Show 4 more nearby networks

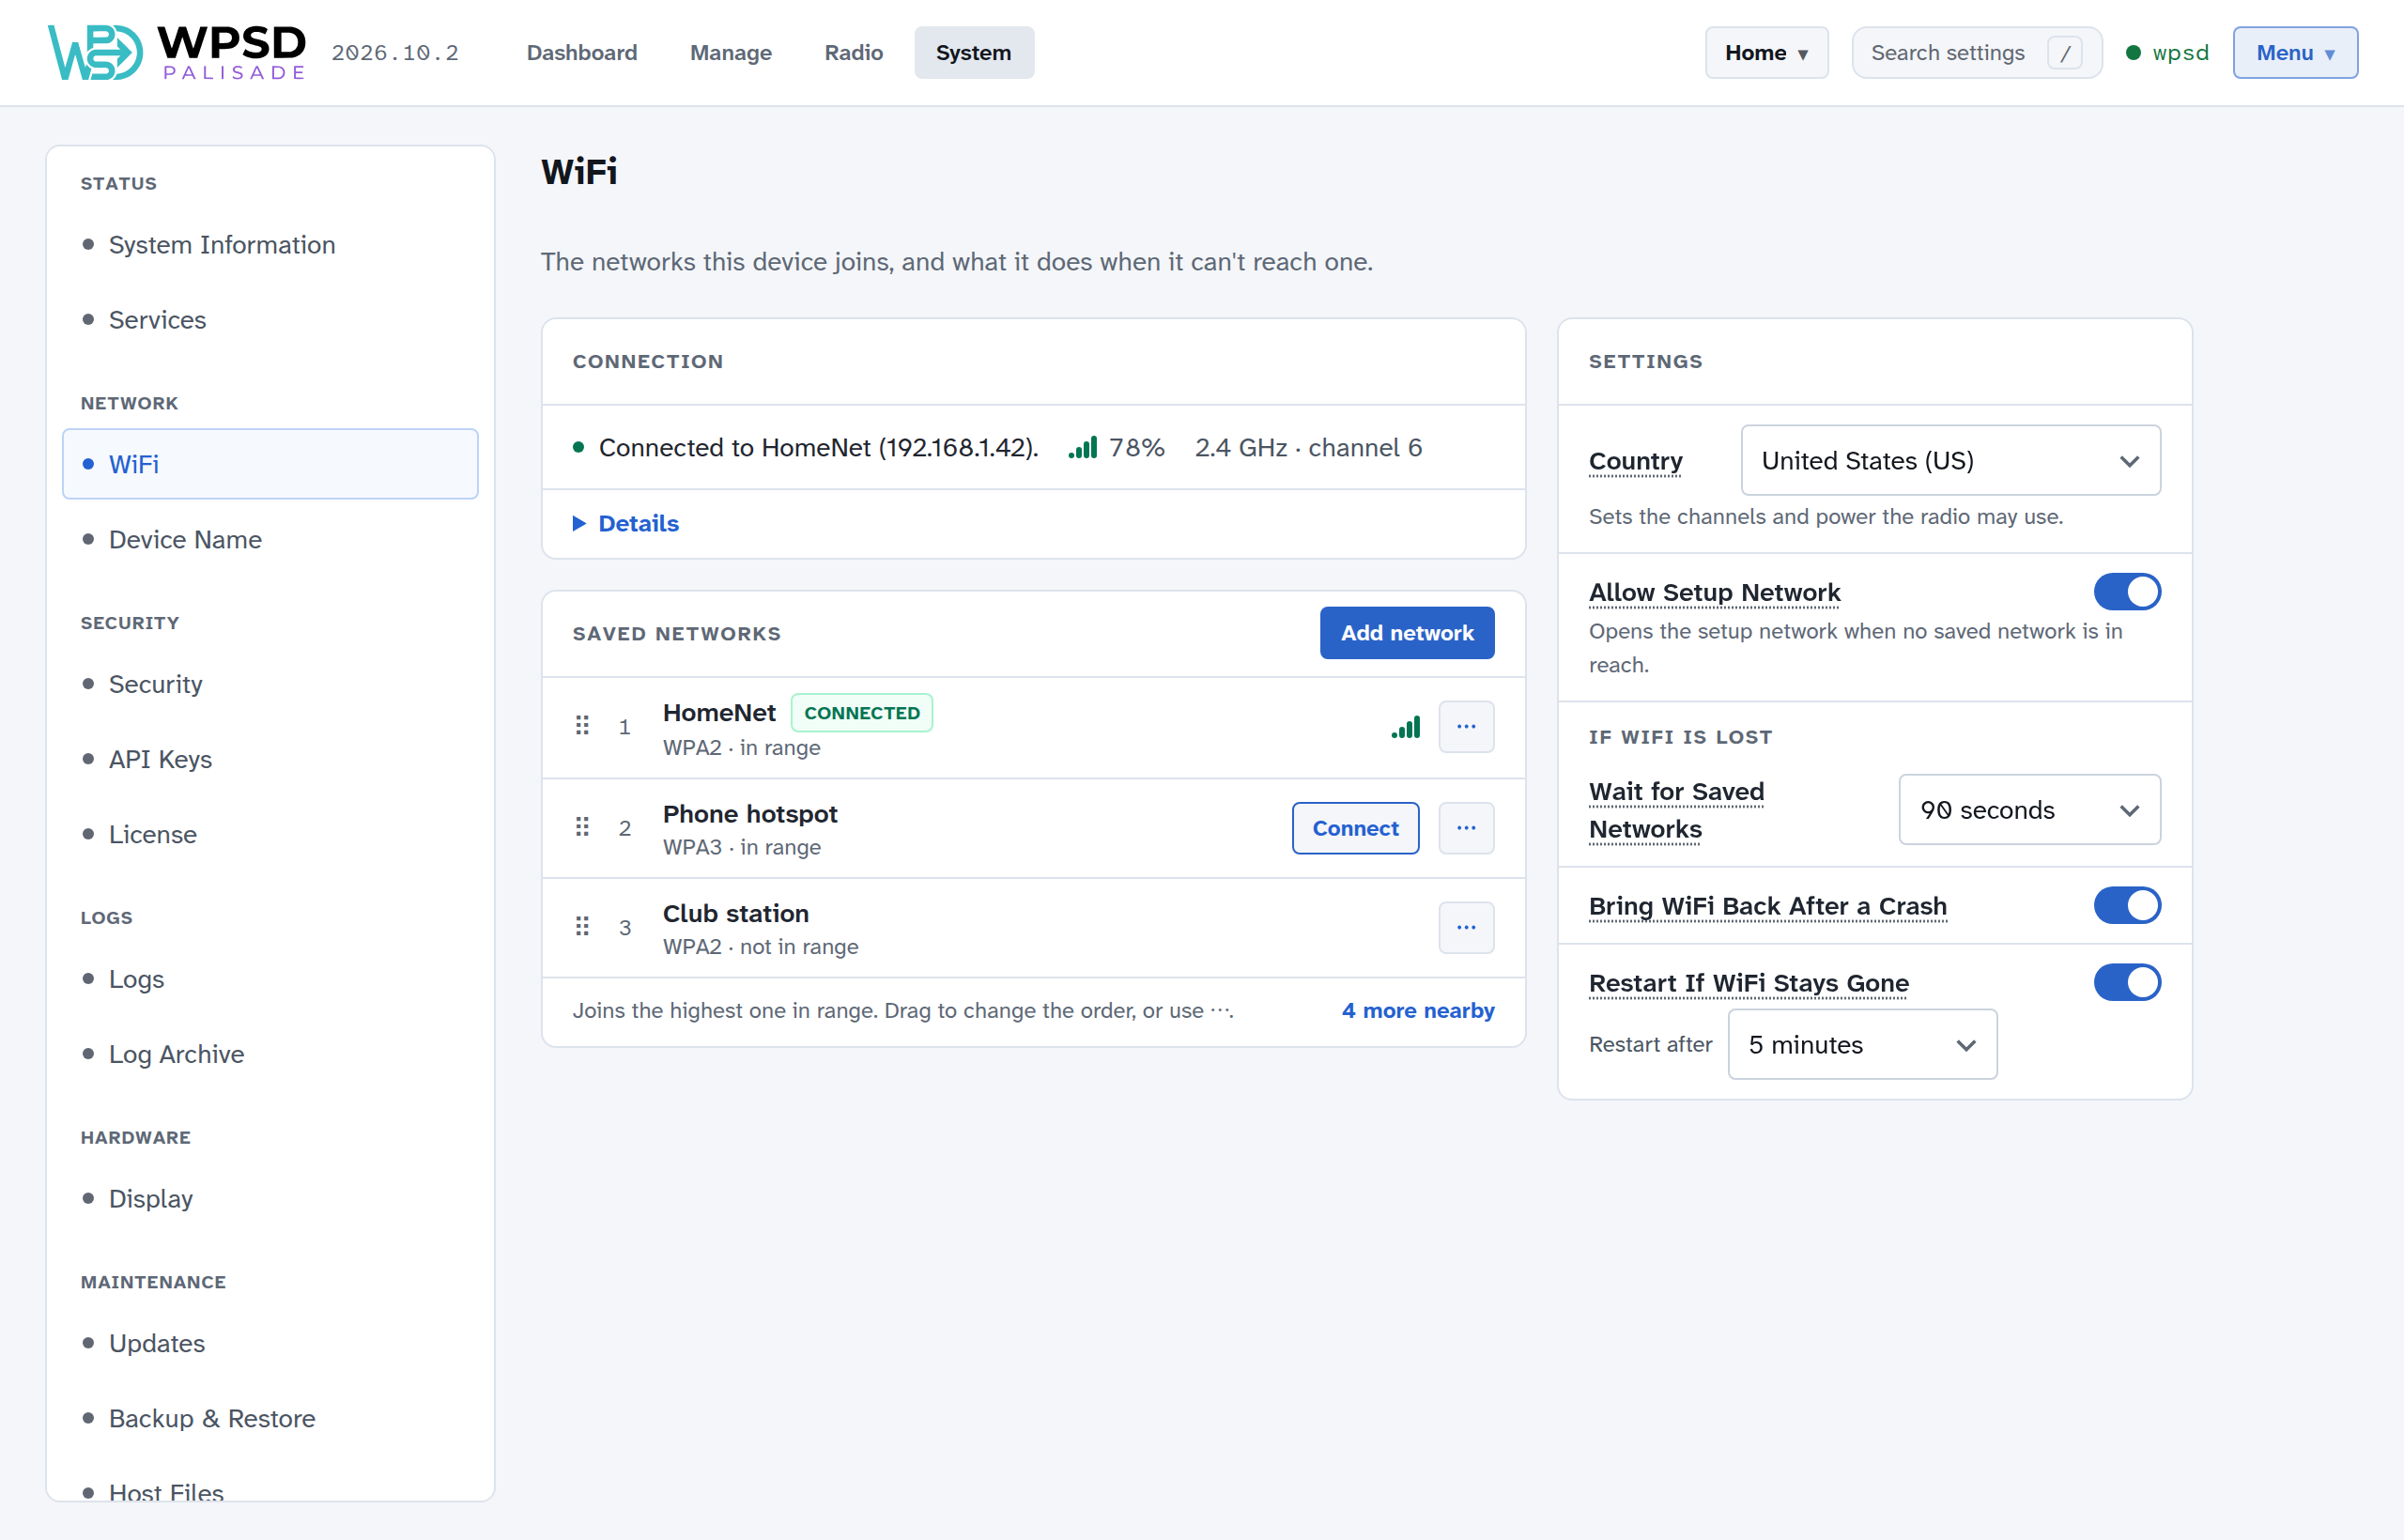click(x=1418, y=1011)
